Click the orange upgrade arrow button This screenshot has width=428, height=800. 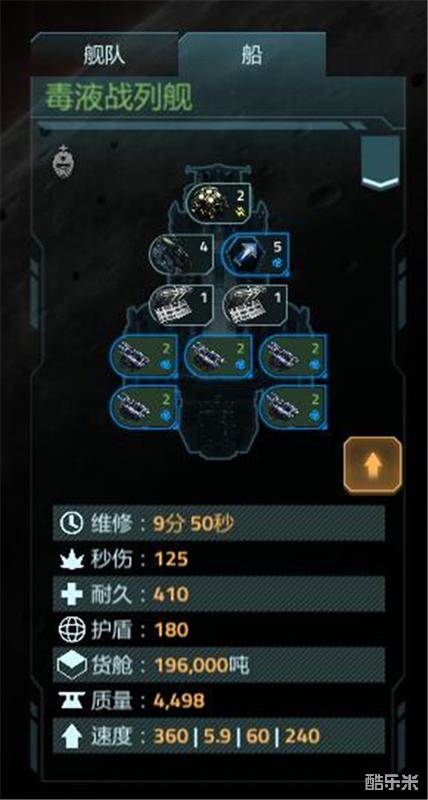(372, 465)
